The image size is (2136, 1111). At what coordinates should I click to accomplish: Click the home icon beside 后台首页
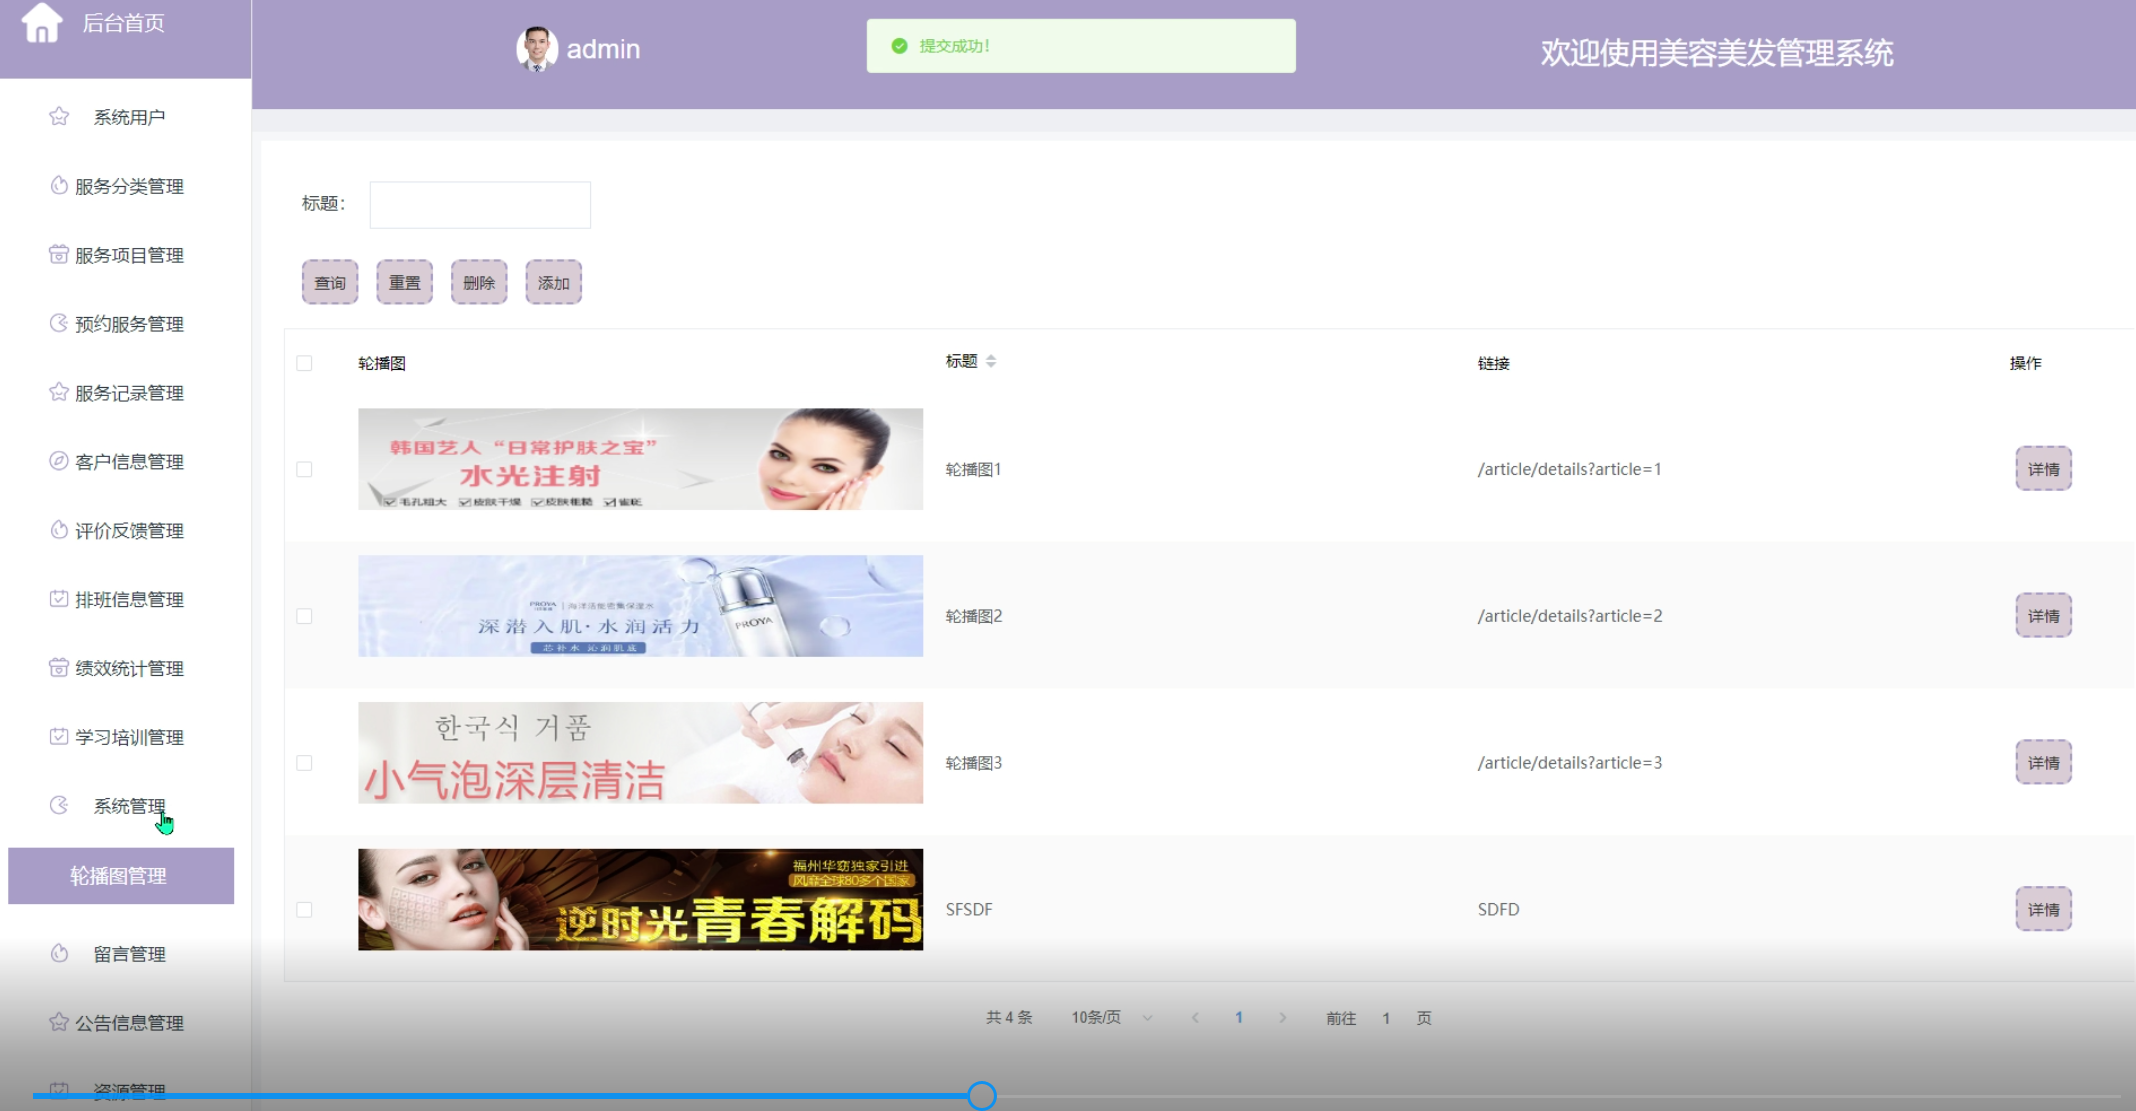coord(42,23)
